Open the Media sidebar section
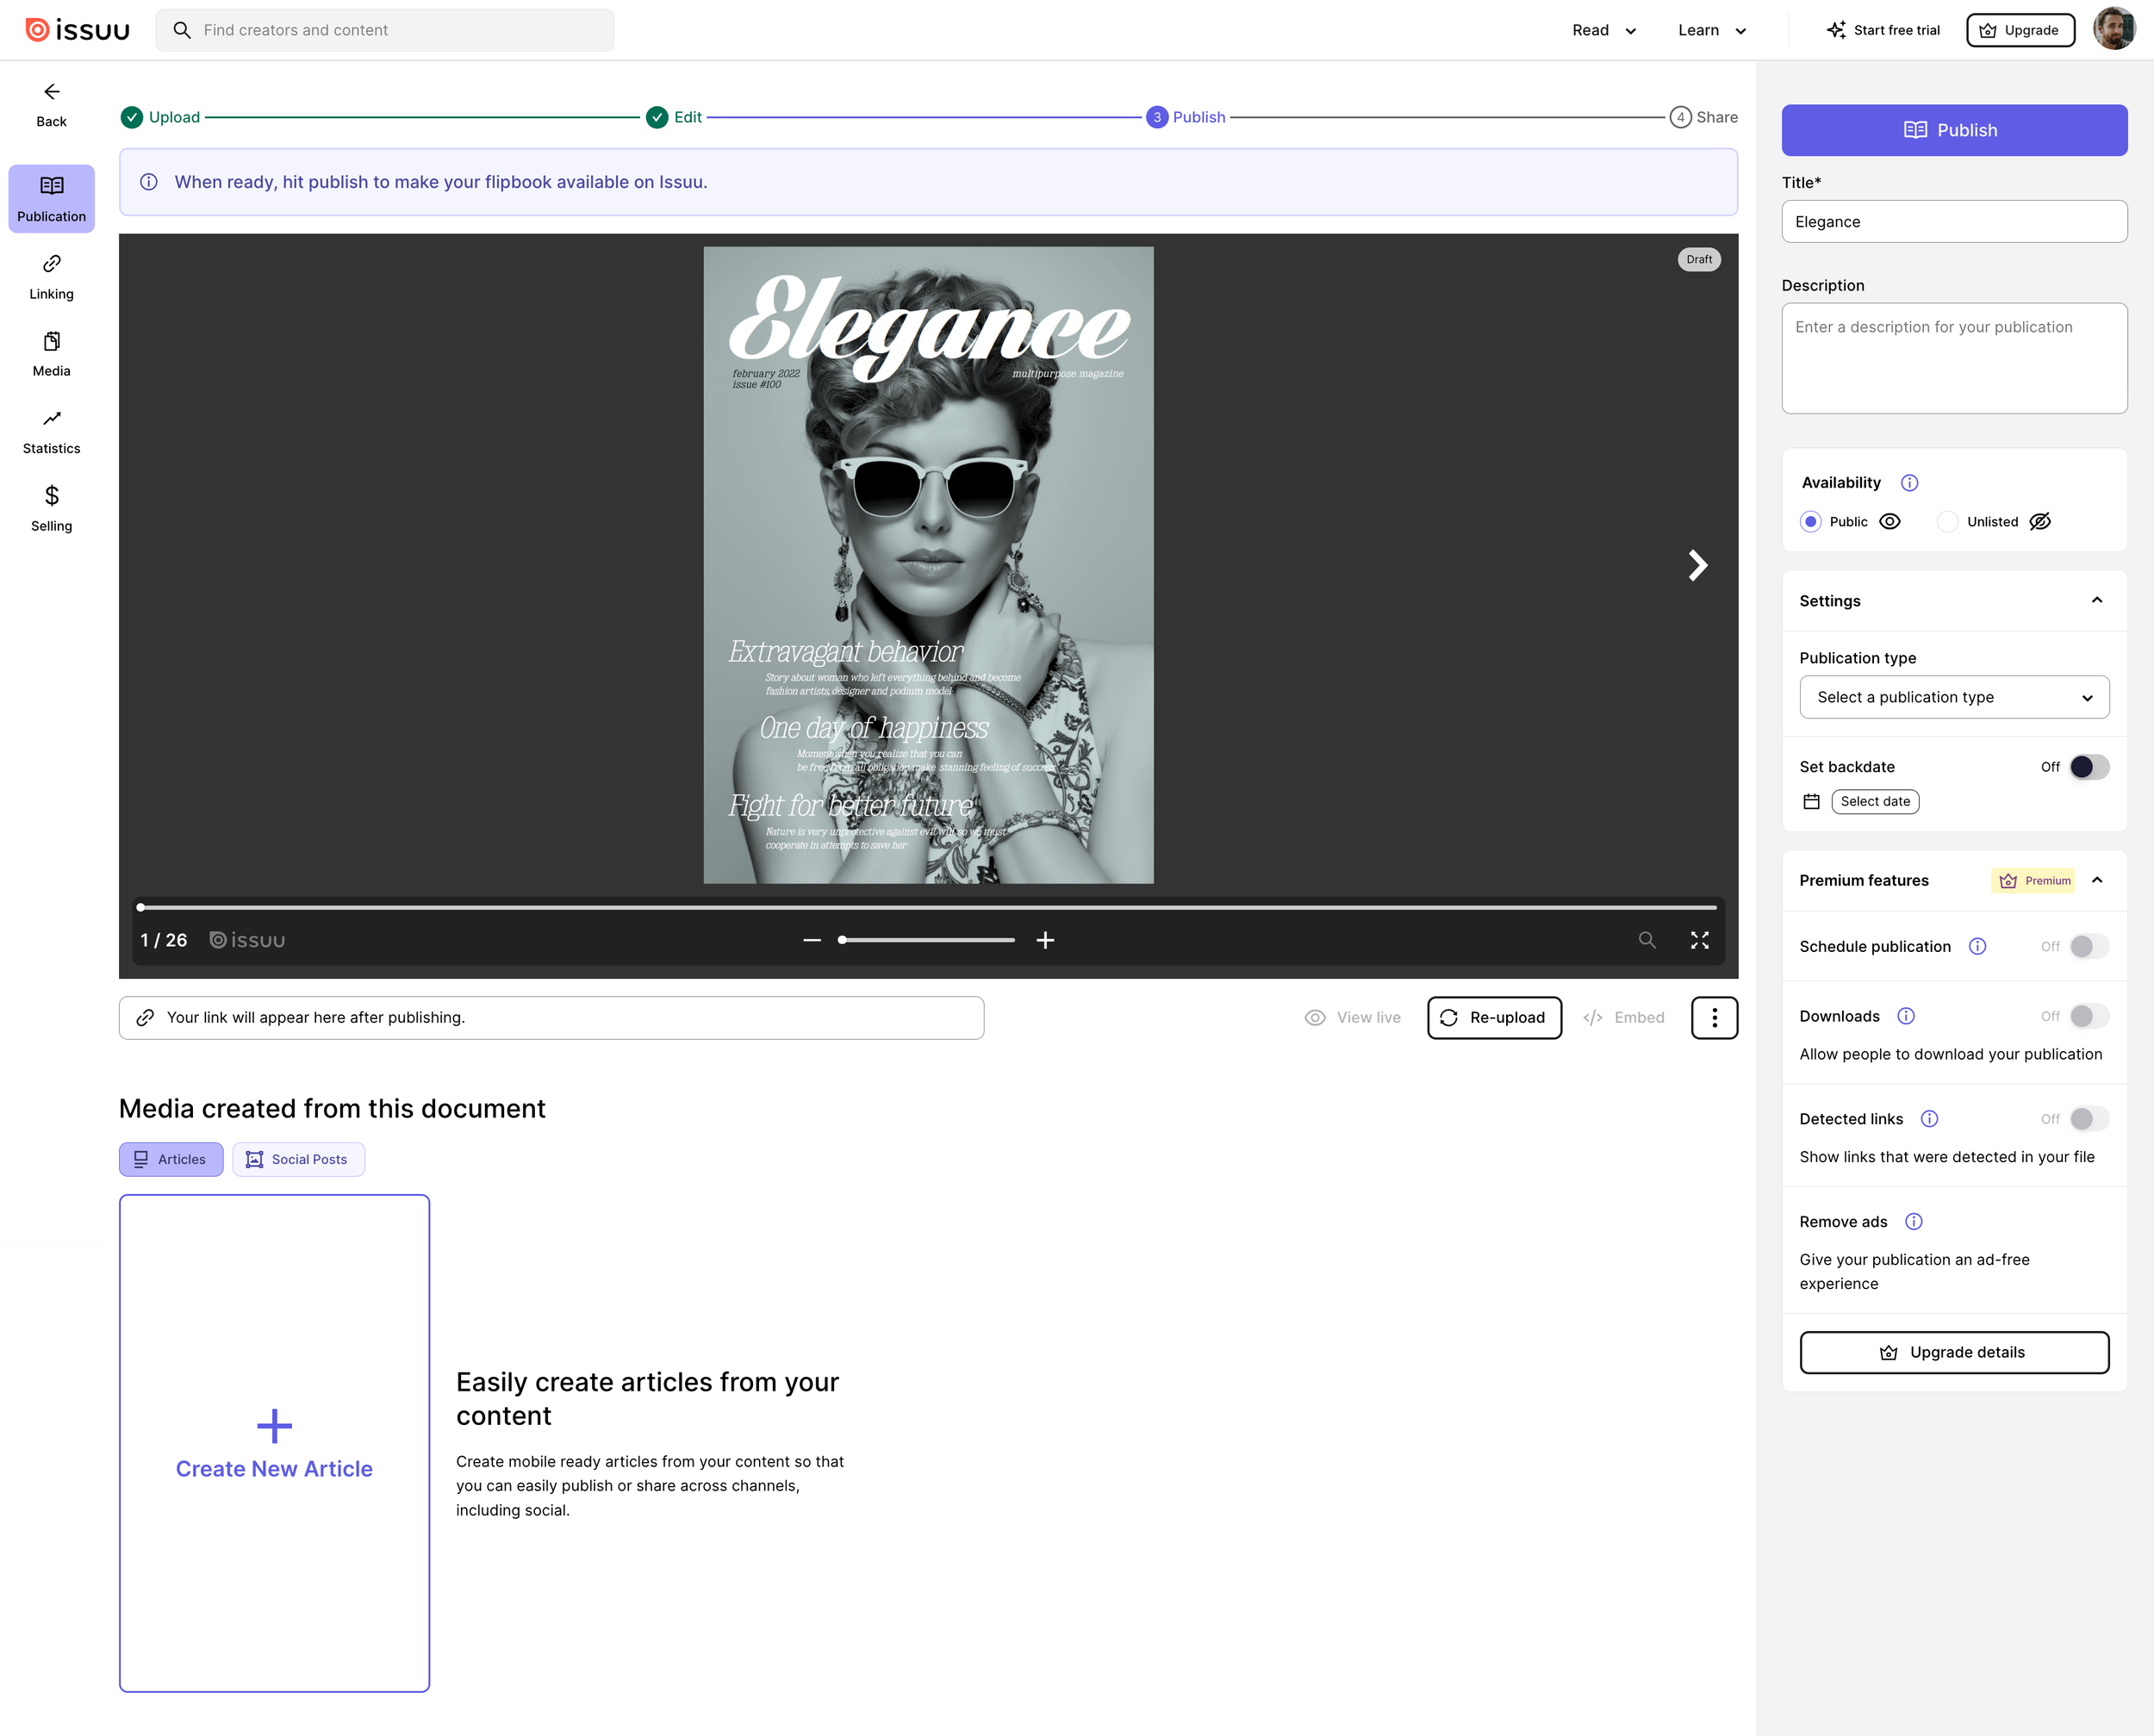 51,354
